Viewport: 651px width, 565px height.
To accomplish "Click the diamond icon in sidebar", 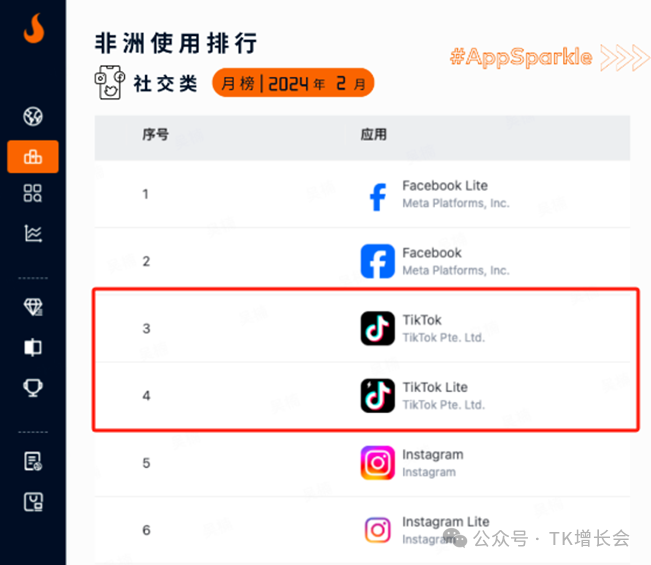I will tap(33, 307).
